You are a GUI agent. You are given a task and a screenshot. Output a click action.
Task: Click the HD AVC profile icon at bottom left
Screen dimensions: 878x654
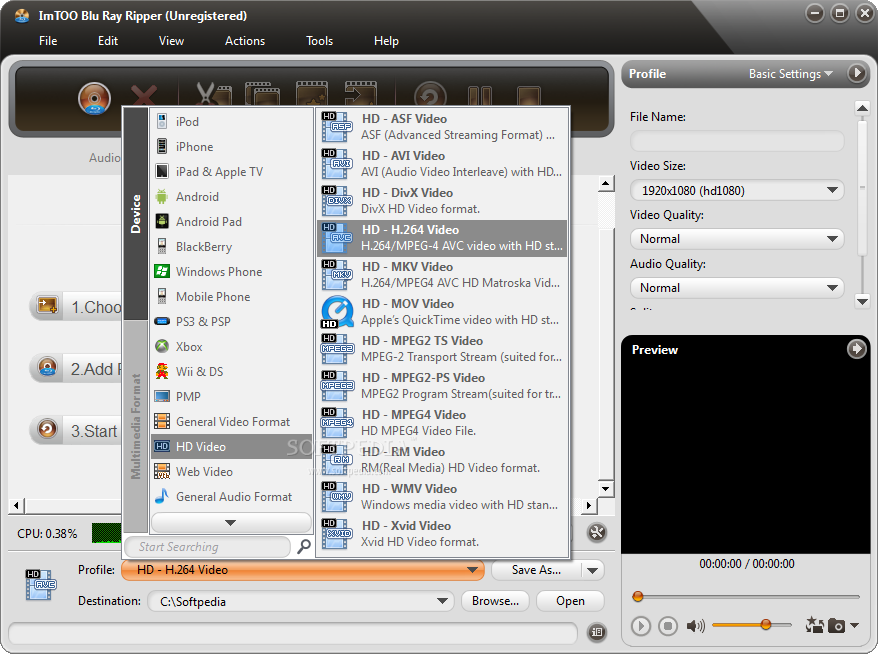click(x=41, y=585)
